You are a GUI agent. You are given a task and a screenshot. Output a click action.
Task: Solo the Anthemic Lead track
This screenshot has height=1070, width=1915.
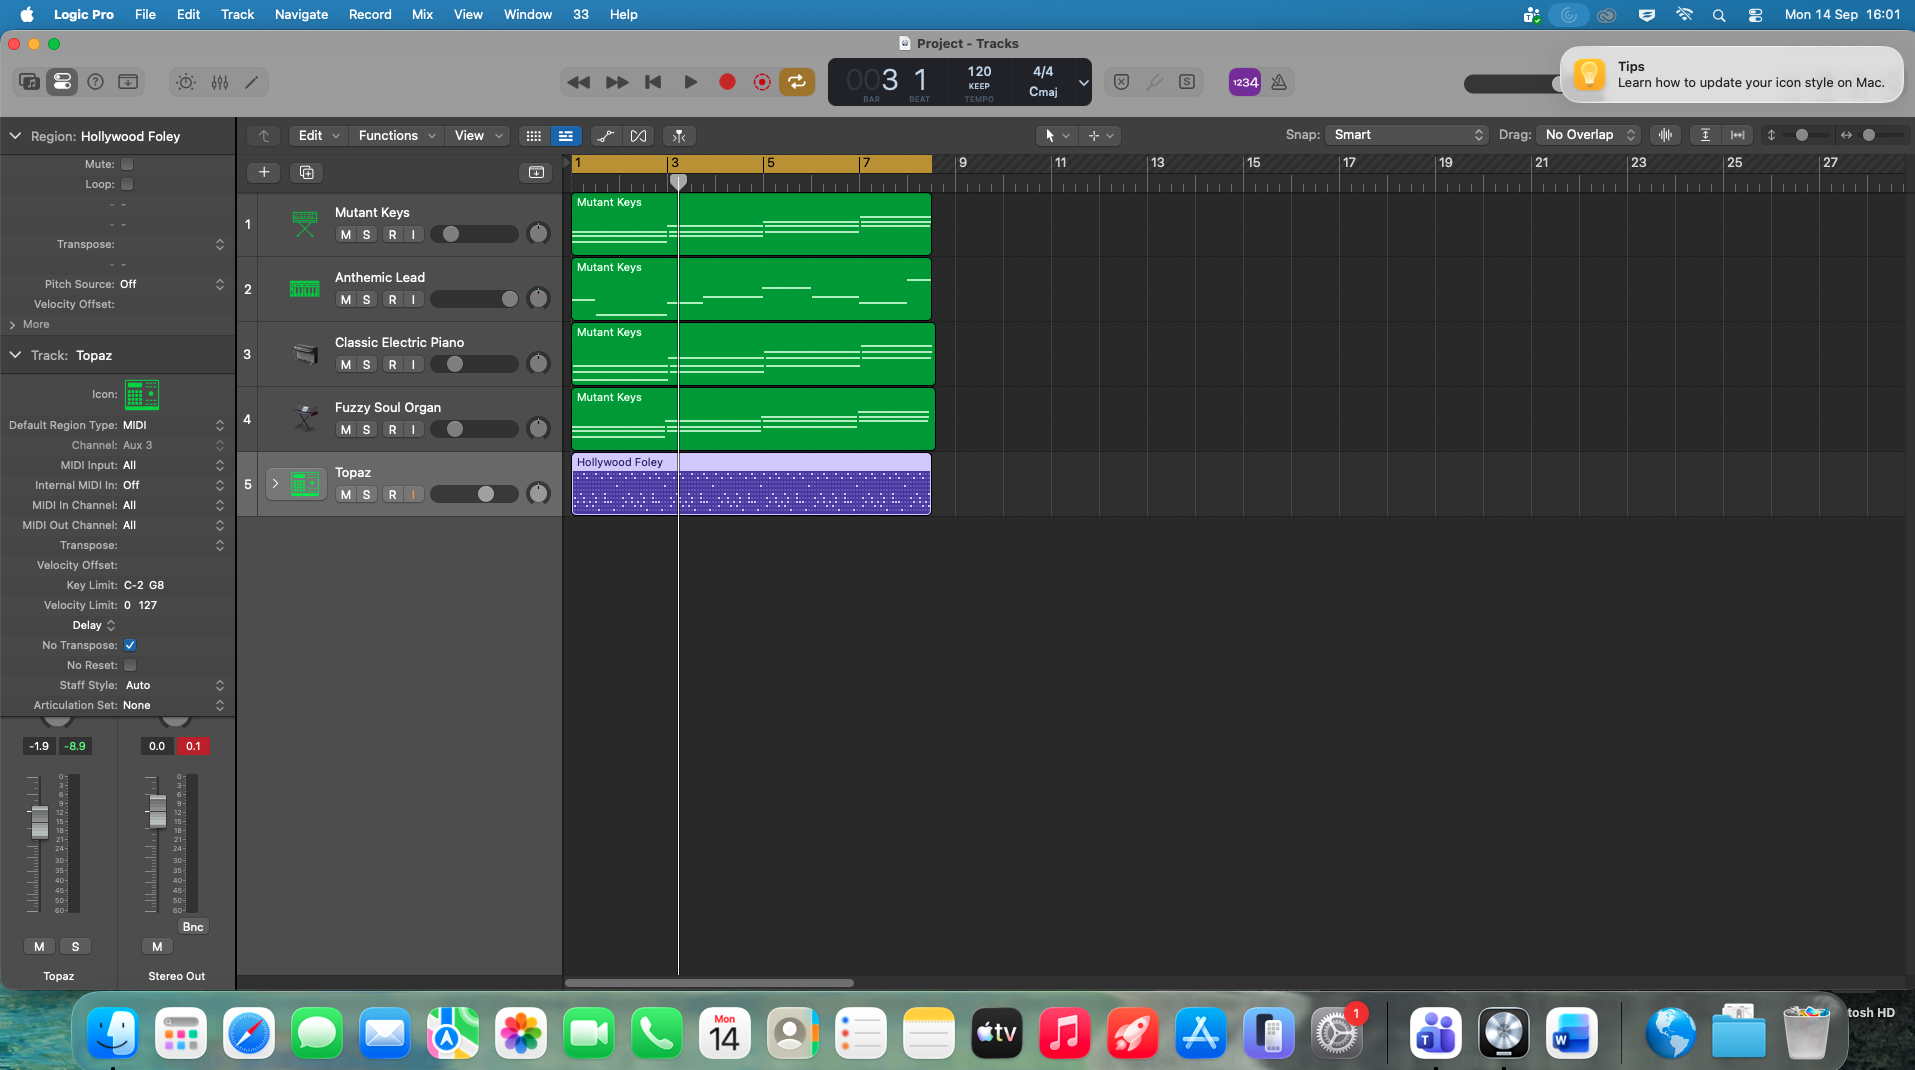pos(367,299)
